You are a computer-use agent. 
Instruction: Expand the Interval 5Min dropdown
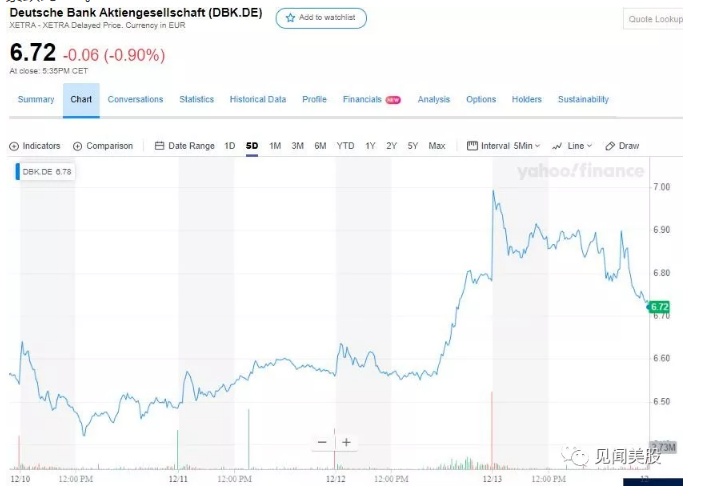pyautogui.click(x=505, y=146)
